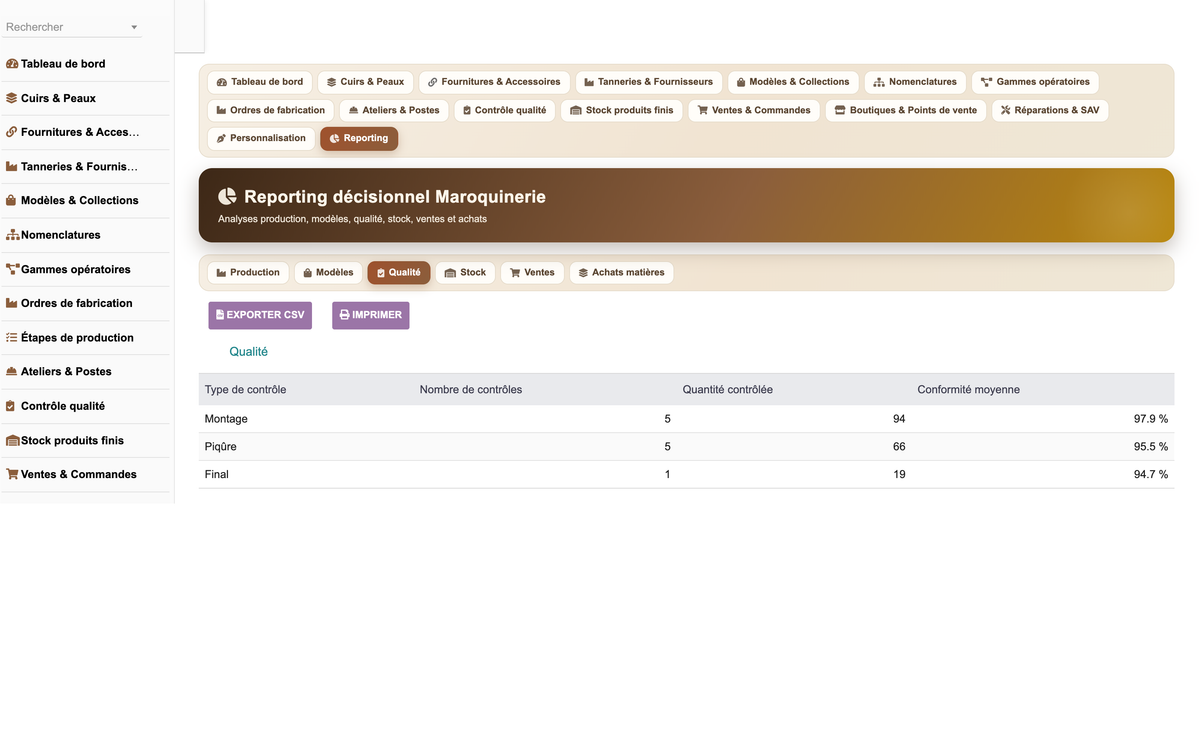
Task: Click the 94.7 % conformity value
Action: (1150, 474)
